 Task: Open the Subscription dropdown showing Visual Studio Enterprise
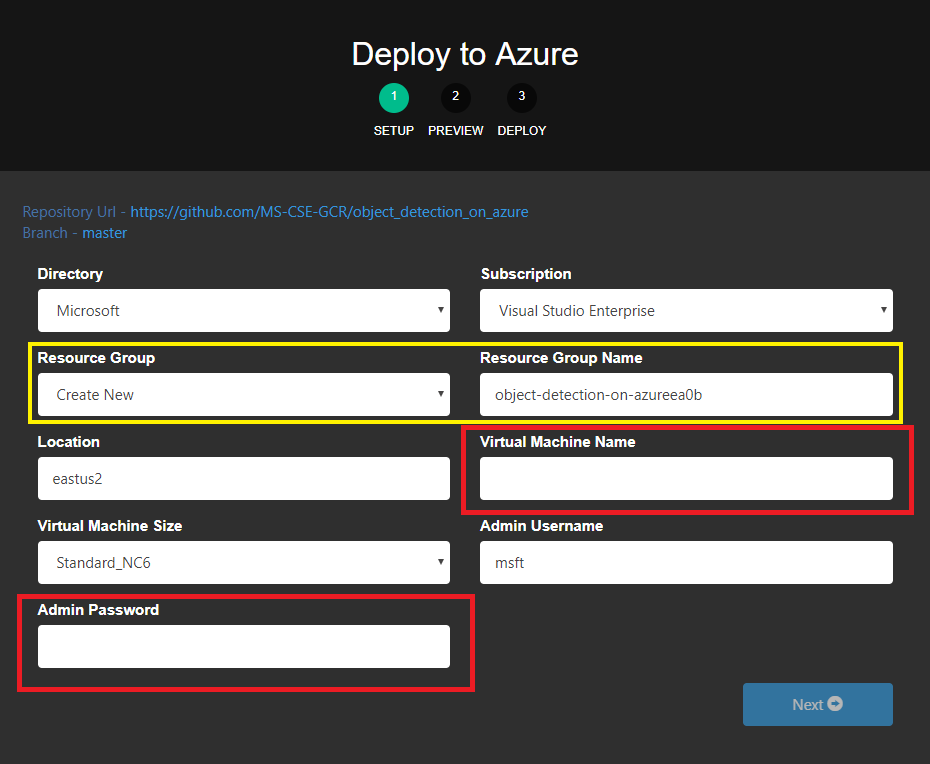click(686, 310)
